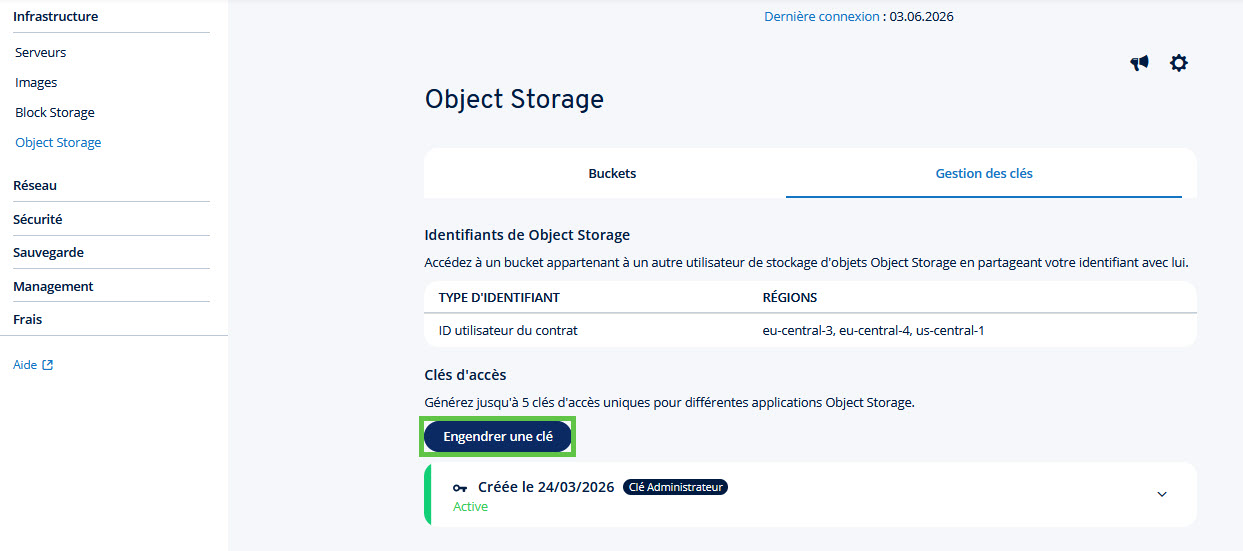Click the key icon beside Créée le
Viewport: 1243px width, 551px height.
tap(460, 488)
